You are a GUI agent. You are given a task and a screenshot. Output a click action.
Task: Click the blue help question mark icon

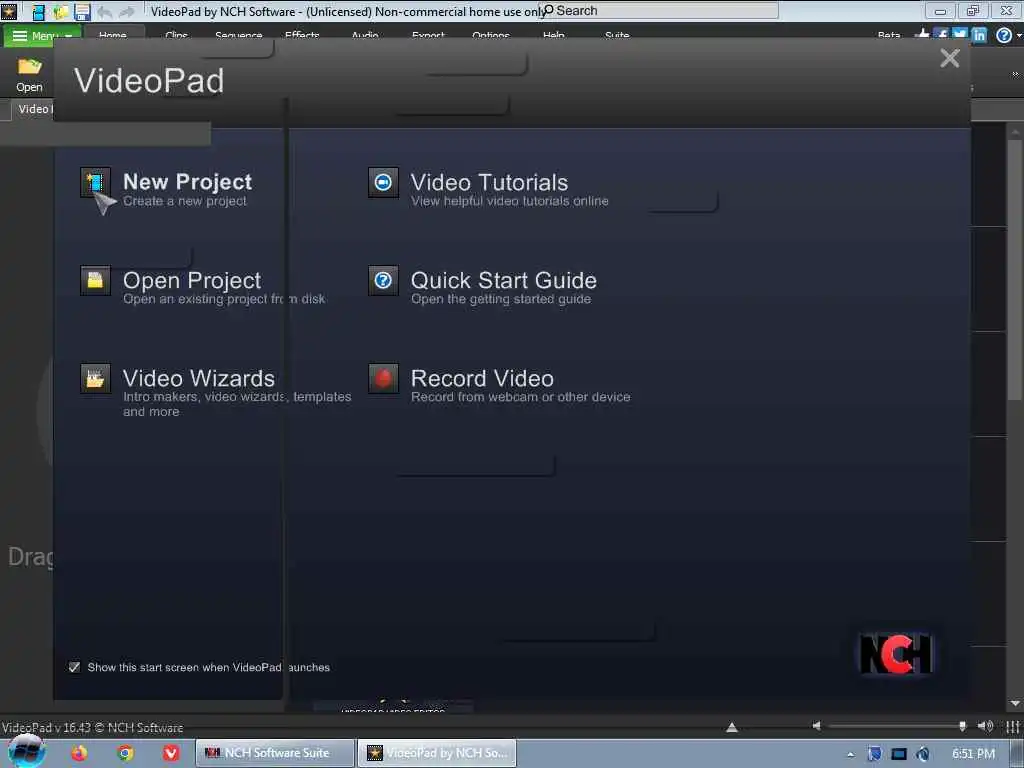tap(1003, 35)
